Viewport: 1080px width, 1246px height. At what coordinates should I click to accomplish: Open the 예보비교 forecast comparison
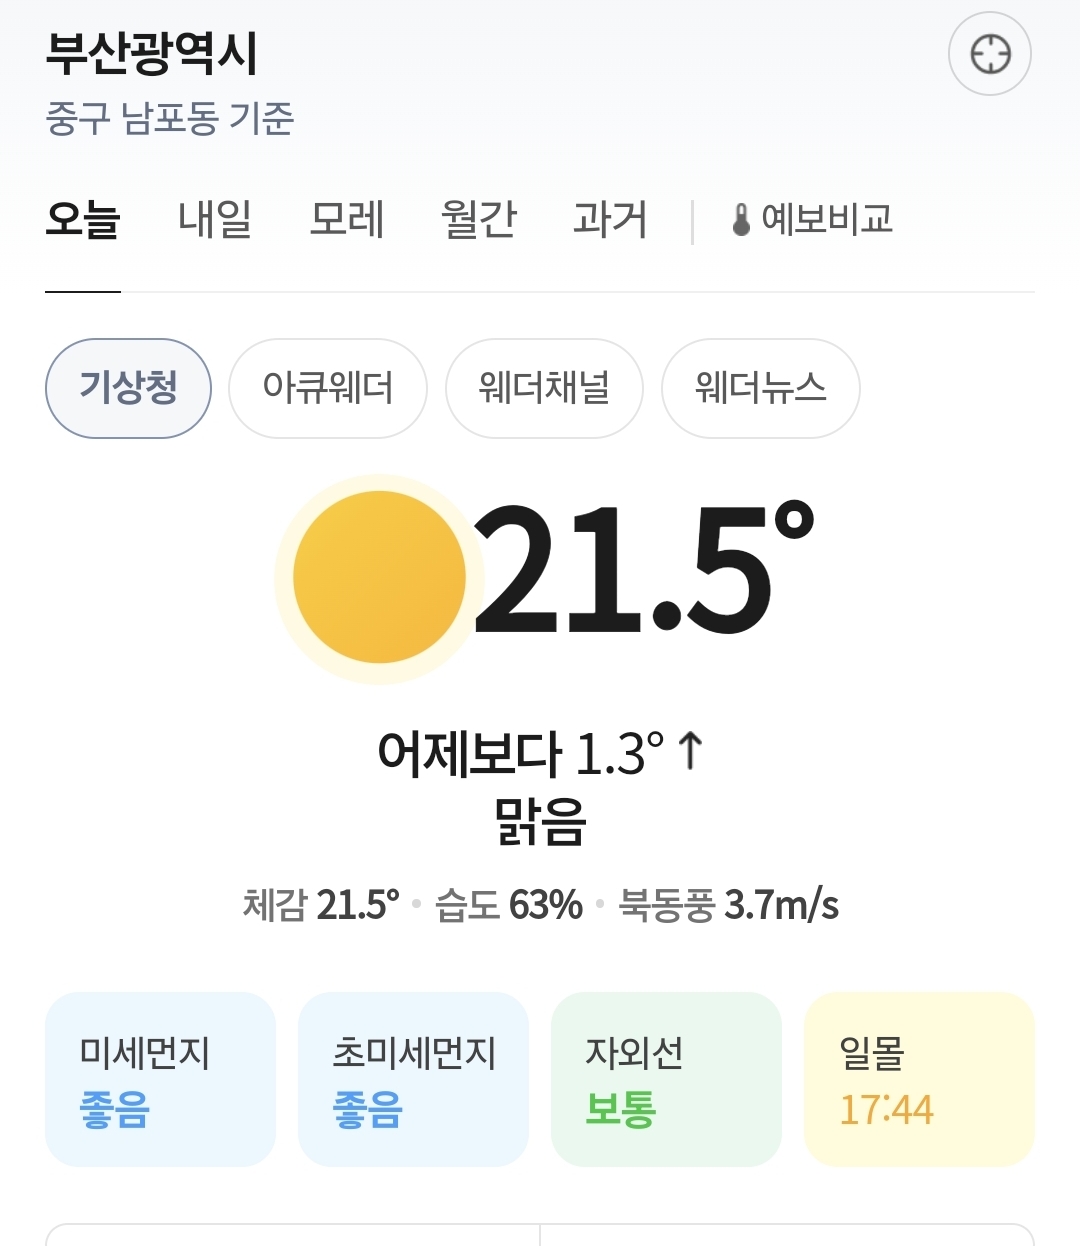point(826,220)
